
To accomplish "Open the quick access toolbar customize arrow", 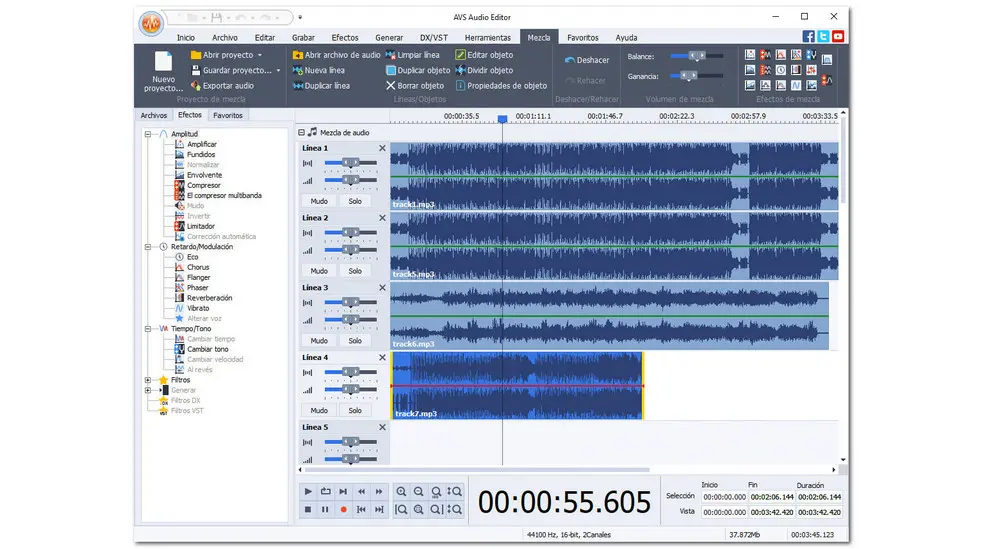I will click(300, 17).
